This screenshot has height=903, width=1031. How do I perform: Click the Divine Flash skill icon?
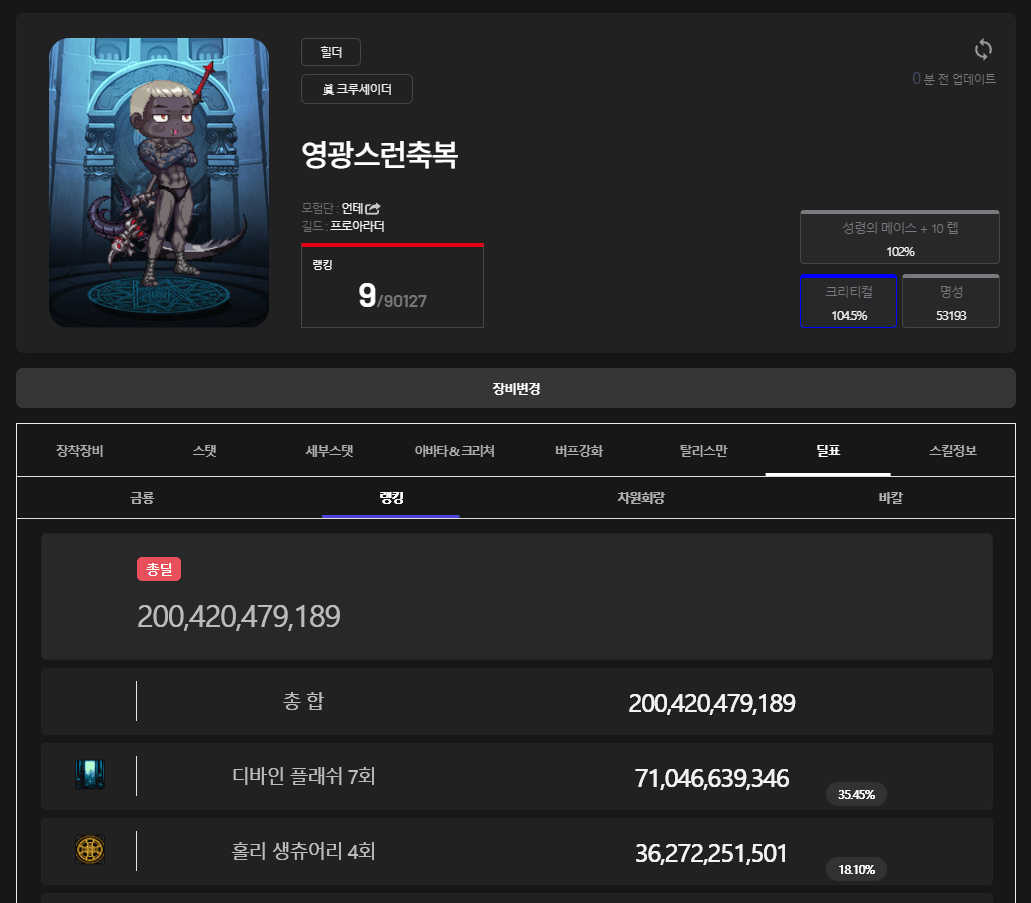pos(90,774)
